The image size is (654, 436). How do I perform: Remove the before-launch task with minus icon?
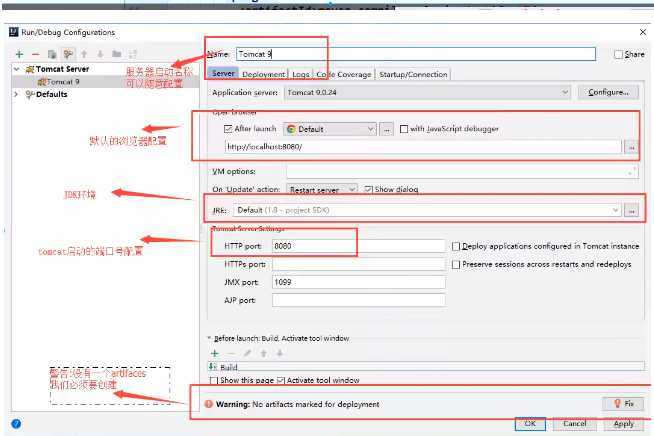click(x=231, y=353)
